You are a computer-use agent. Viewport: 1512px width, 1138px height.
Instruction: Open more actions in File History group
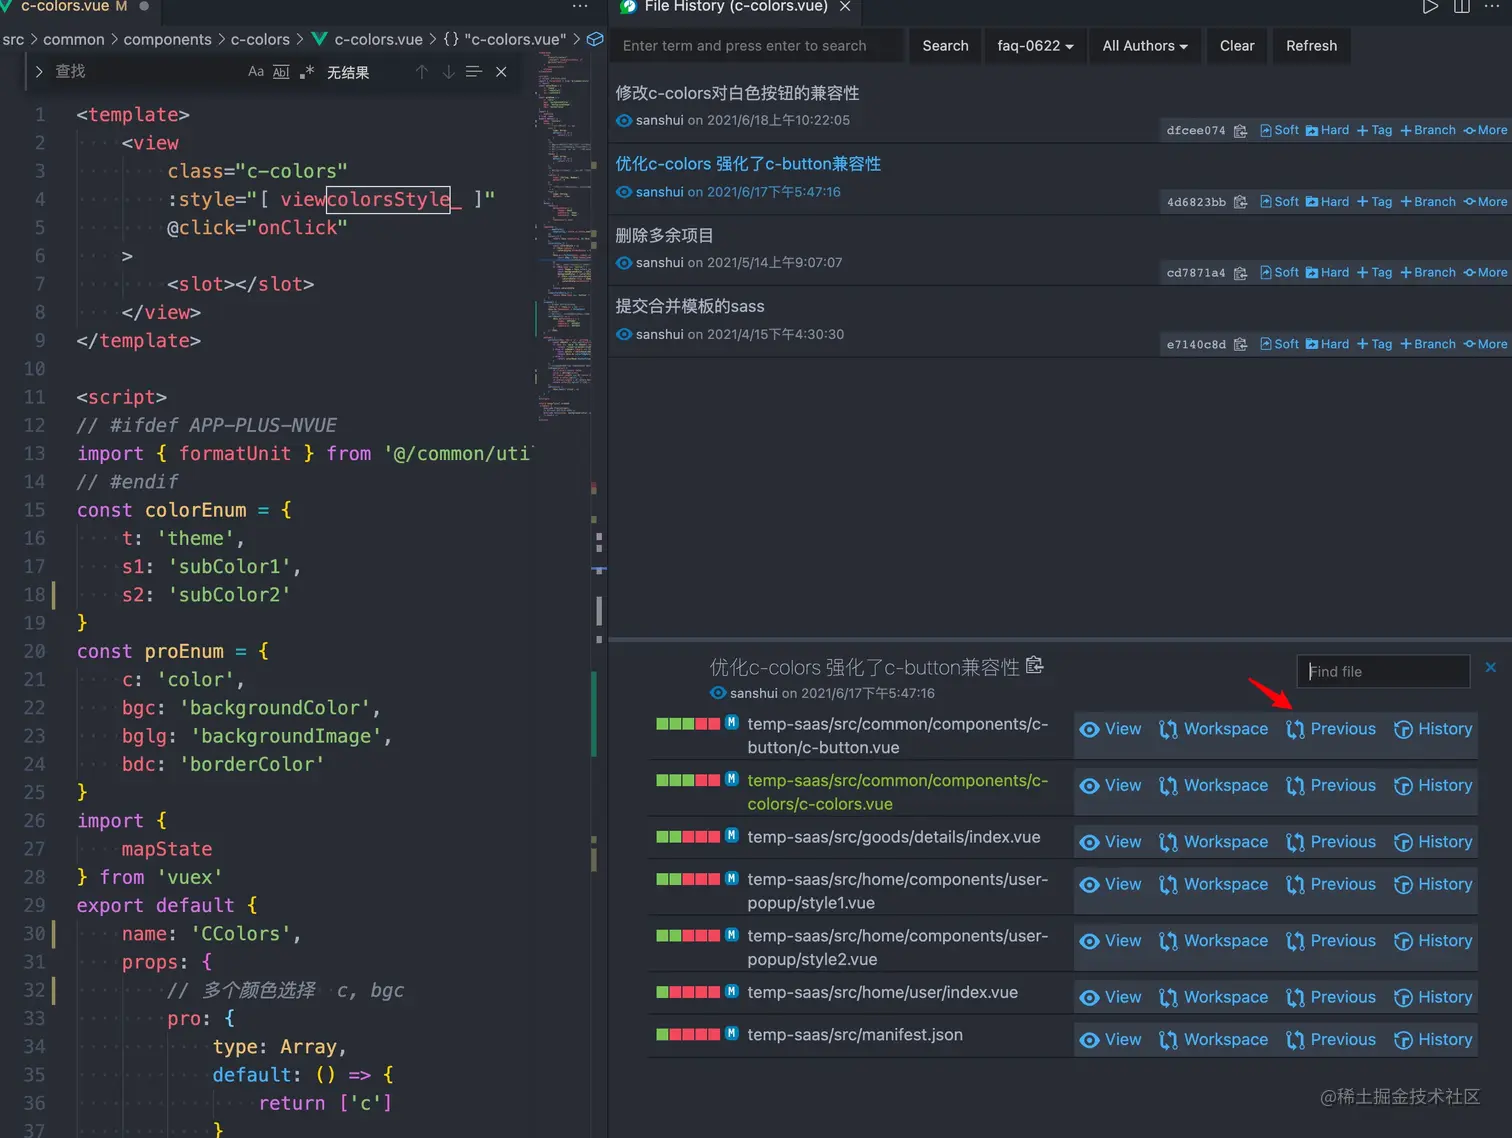1492,7
